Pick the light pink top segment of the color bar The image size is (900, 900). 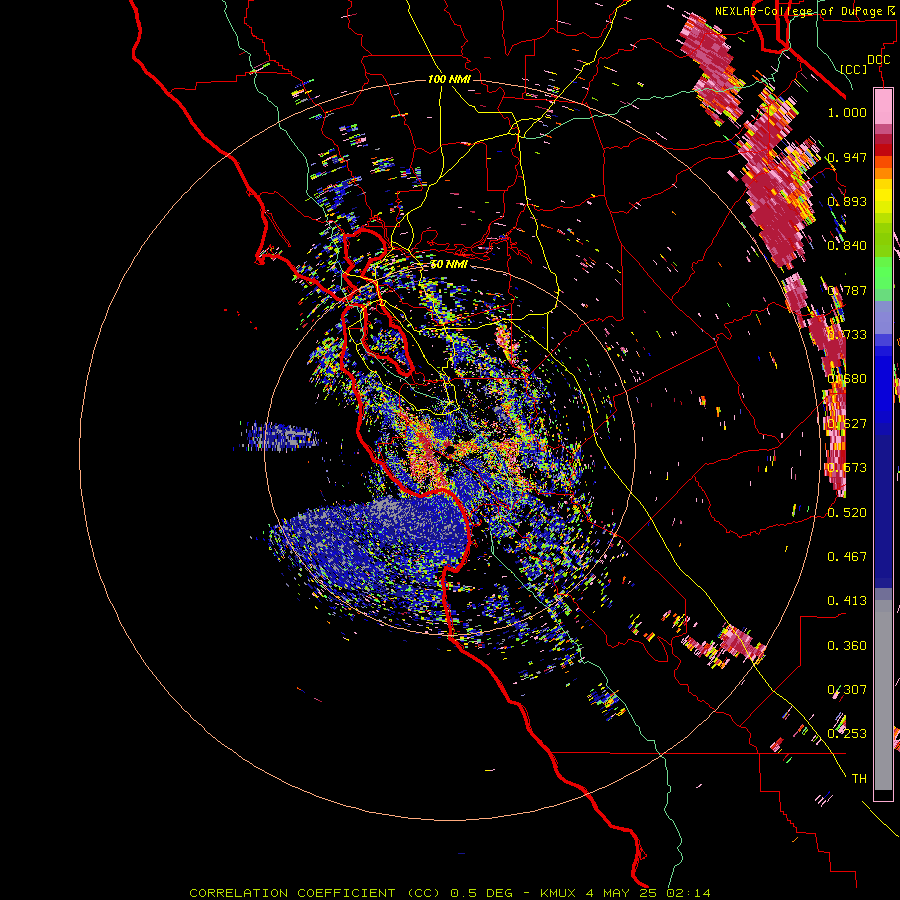point(883,107)
